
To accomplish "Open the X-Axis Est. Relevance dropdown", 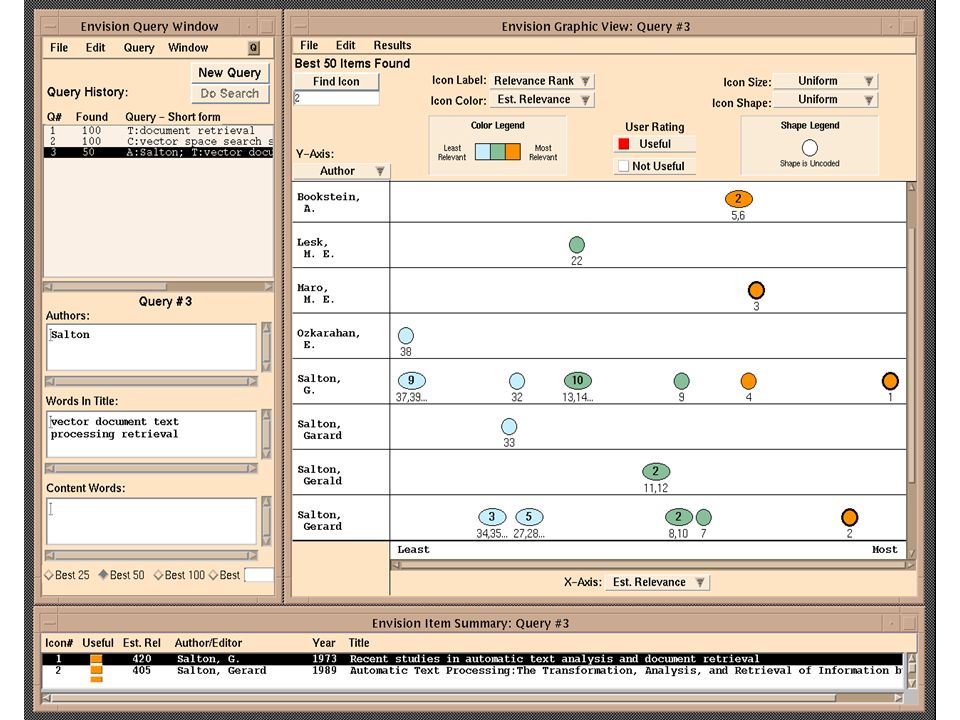I will click(657, 582).
